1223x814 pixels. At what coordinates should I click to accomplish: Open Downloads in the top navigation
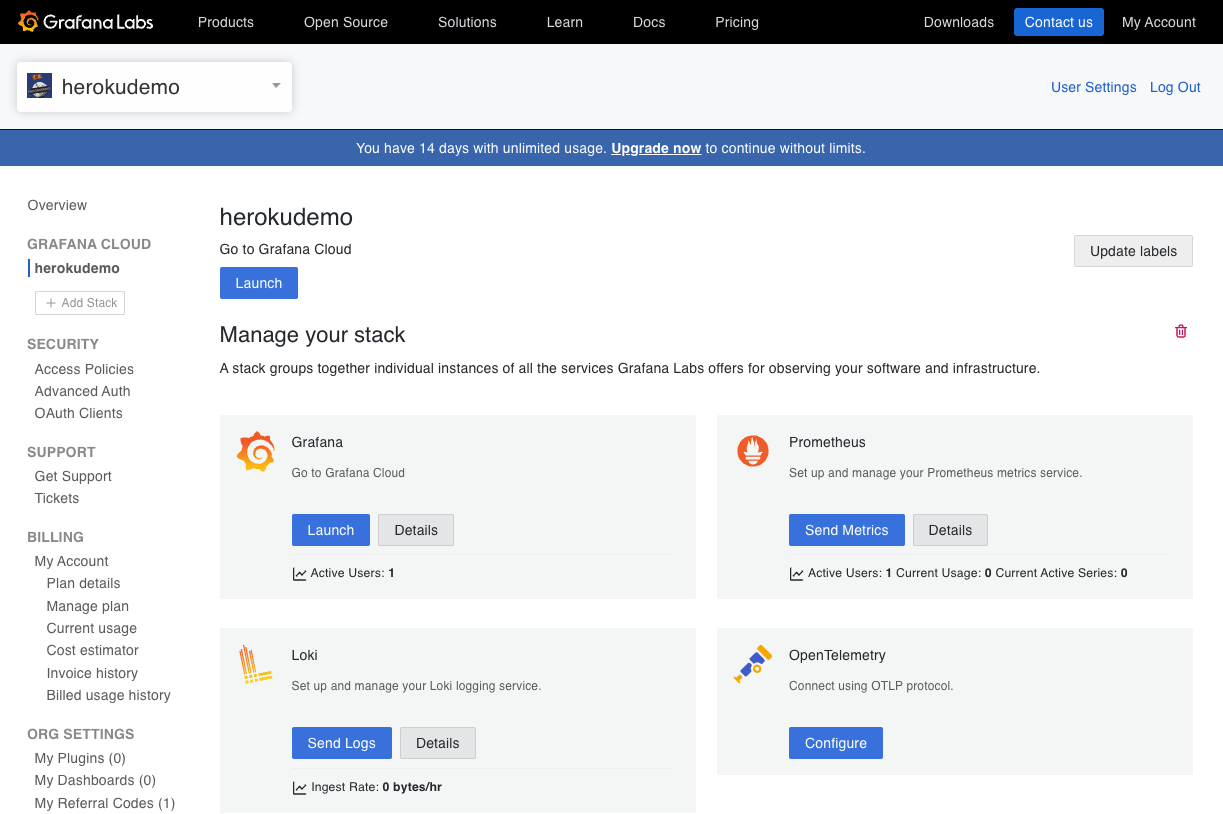click(x=959, y=22)
